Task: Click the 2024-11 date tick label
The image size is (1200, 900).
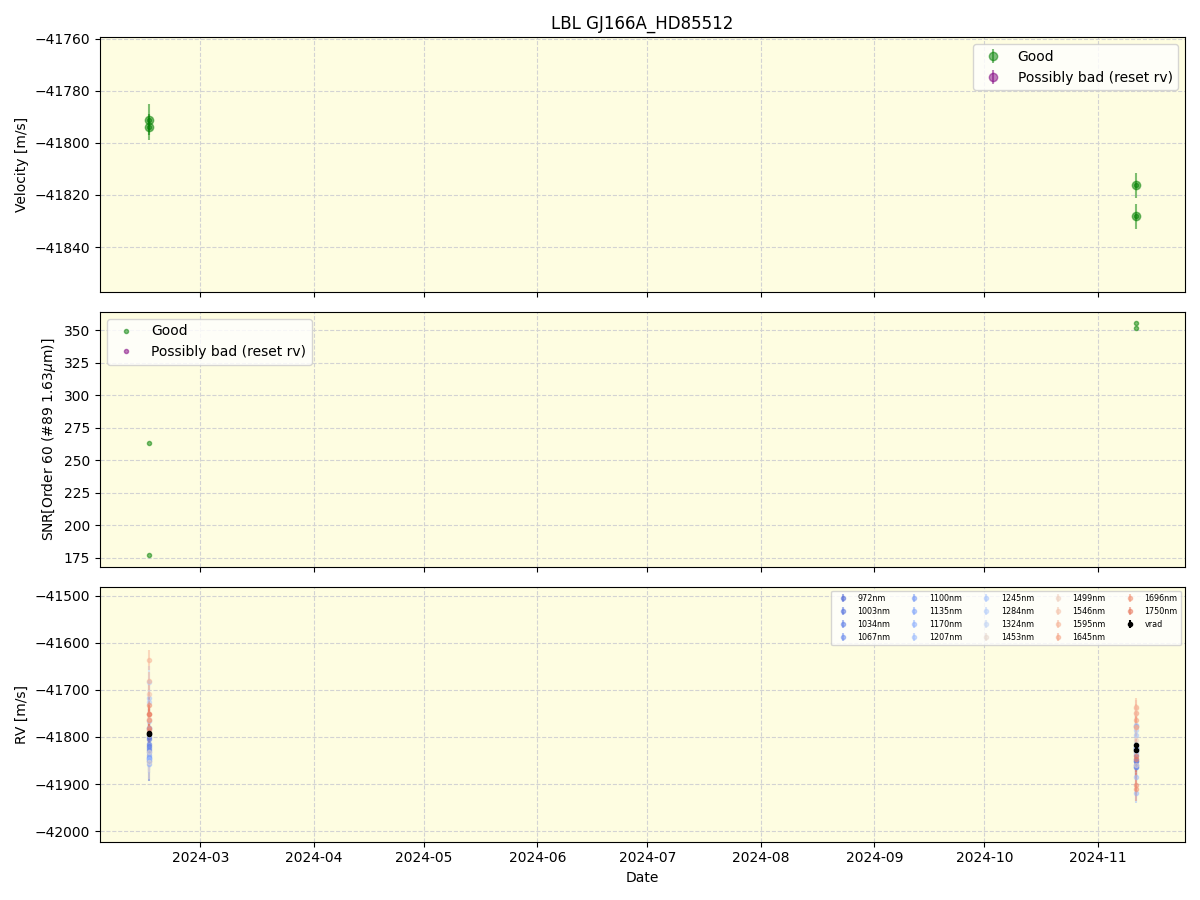Action: [1098, 858]
